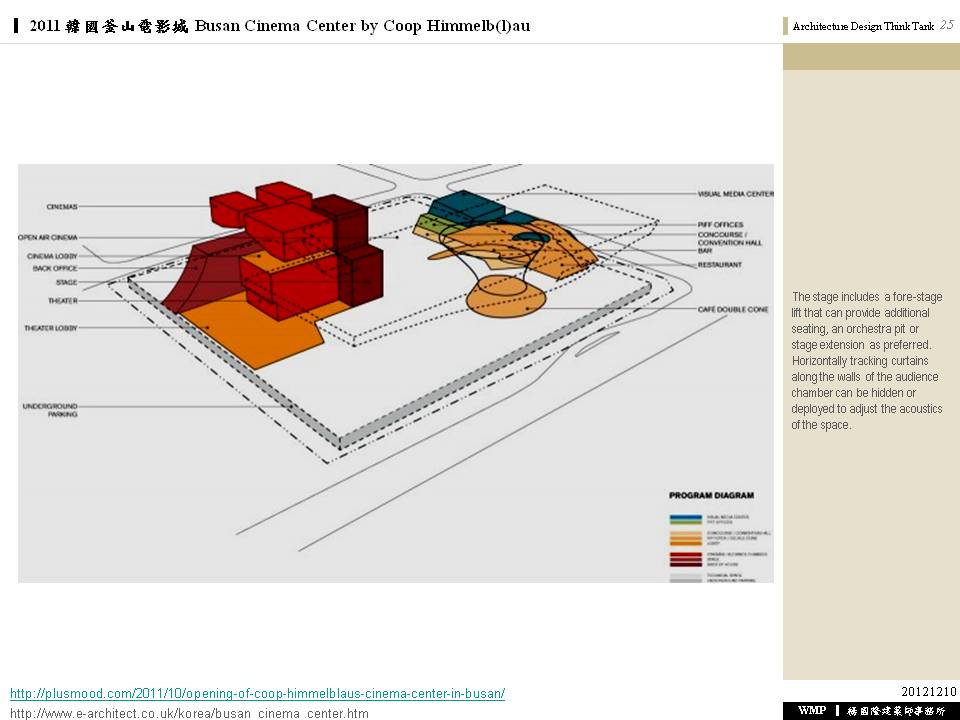The width and height of the screenshot is (960, 720).
Task: Click the slide title Busan Cinema Center
Action: (280, 26)
